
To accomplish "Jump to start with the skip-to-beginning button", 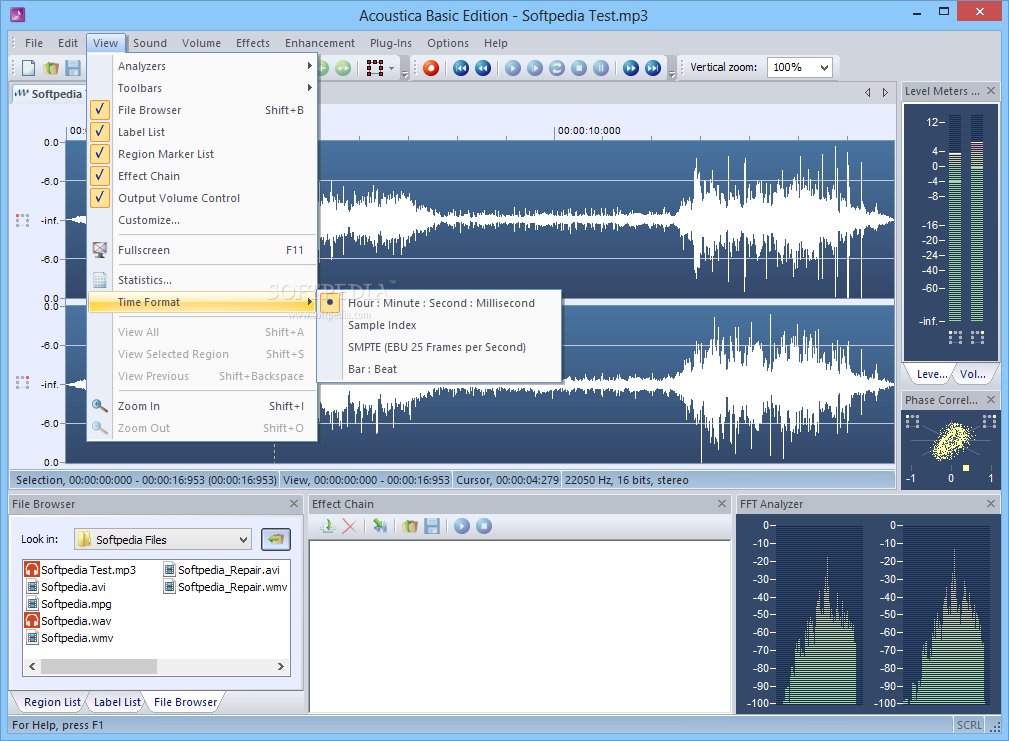I will pyautogui.click(x=461, y=68).
